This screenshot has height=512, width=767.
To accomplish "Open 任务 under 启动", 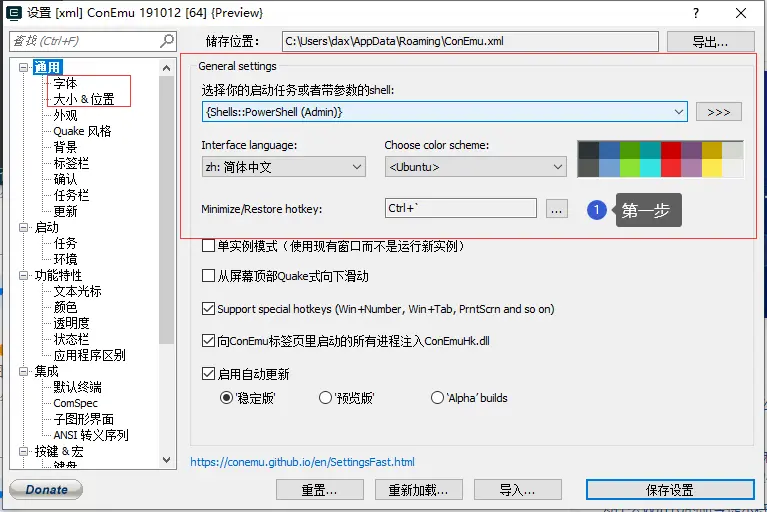I will click(65, 244).
